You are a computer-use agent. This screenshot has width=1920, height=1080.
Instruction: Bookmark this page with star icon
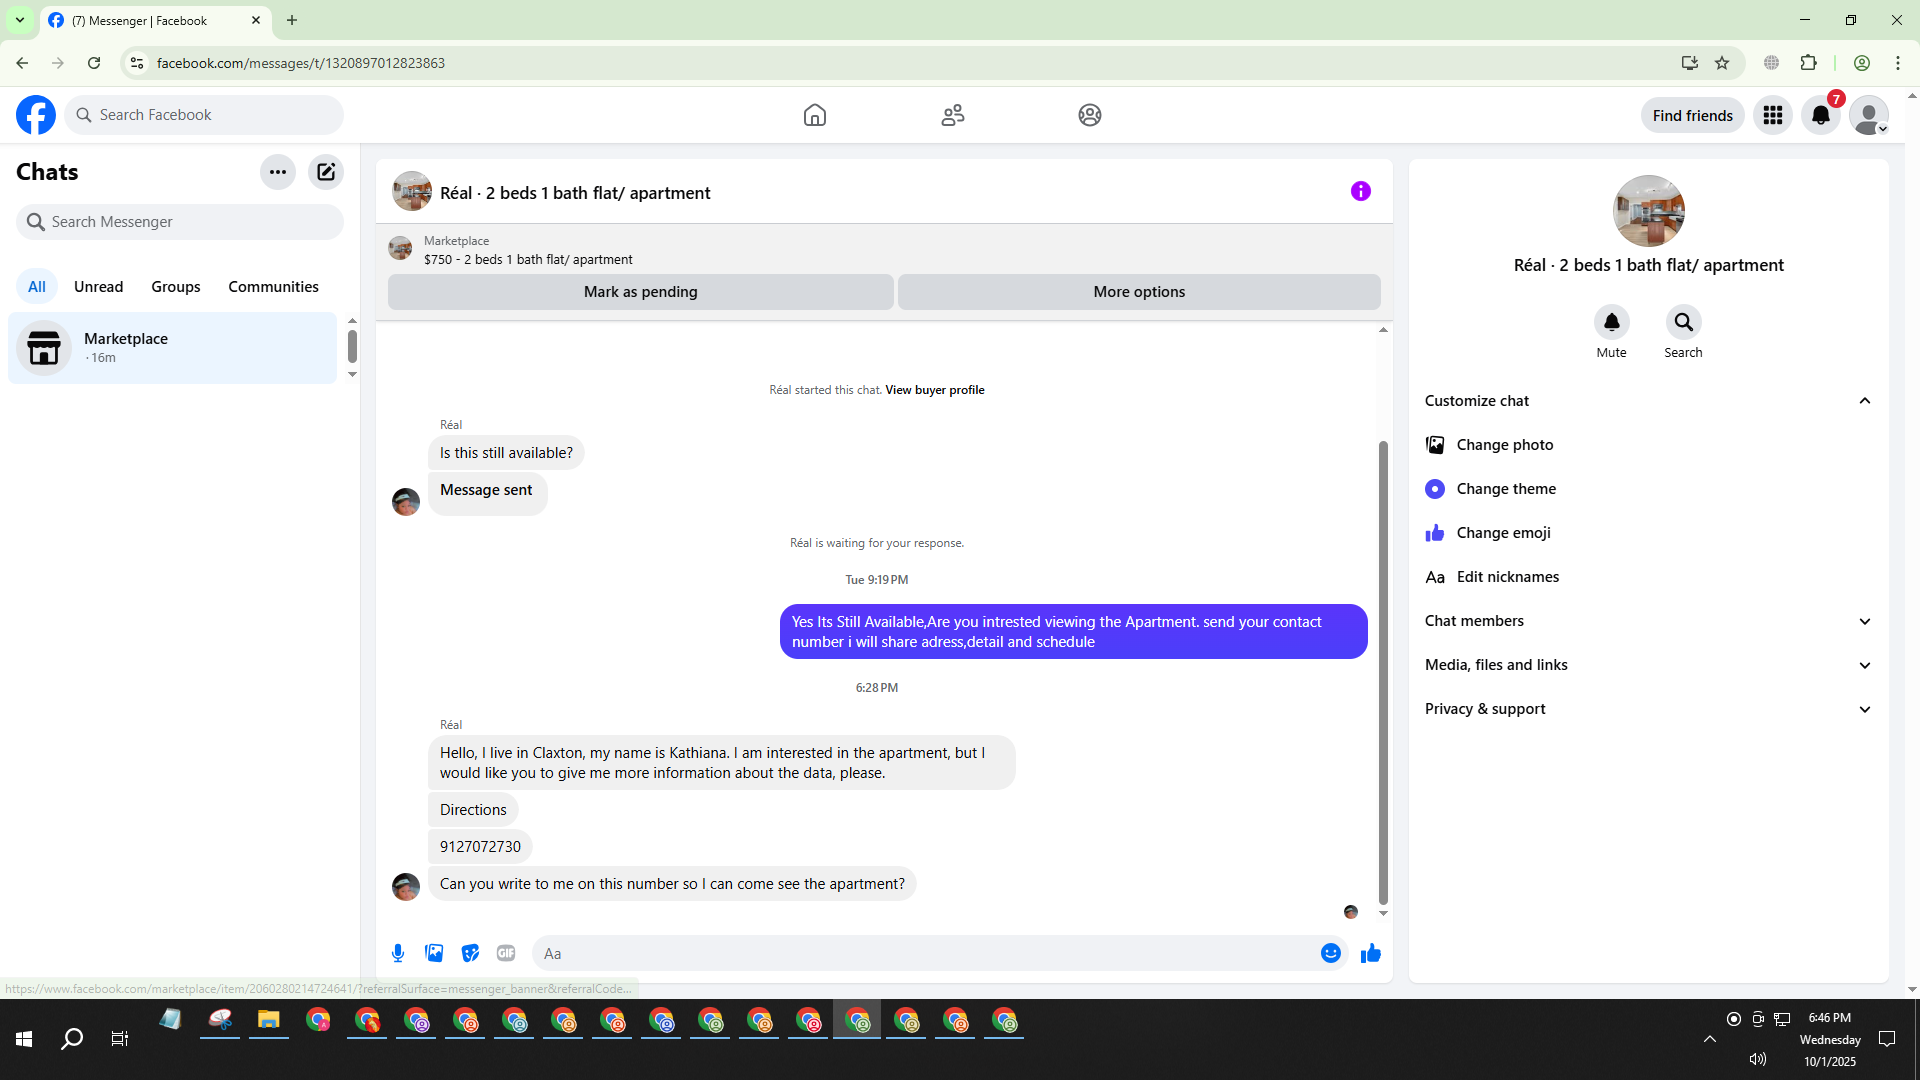(x=1722, y=63)
